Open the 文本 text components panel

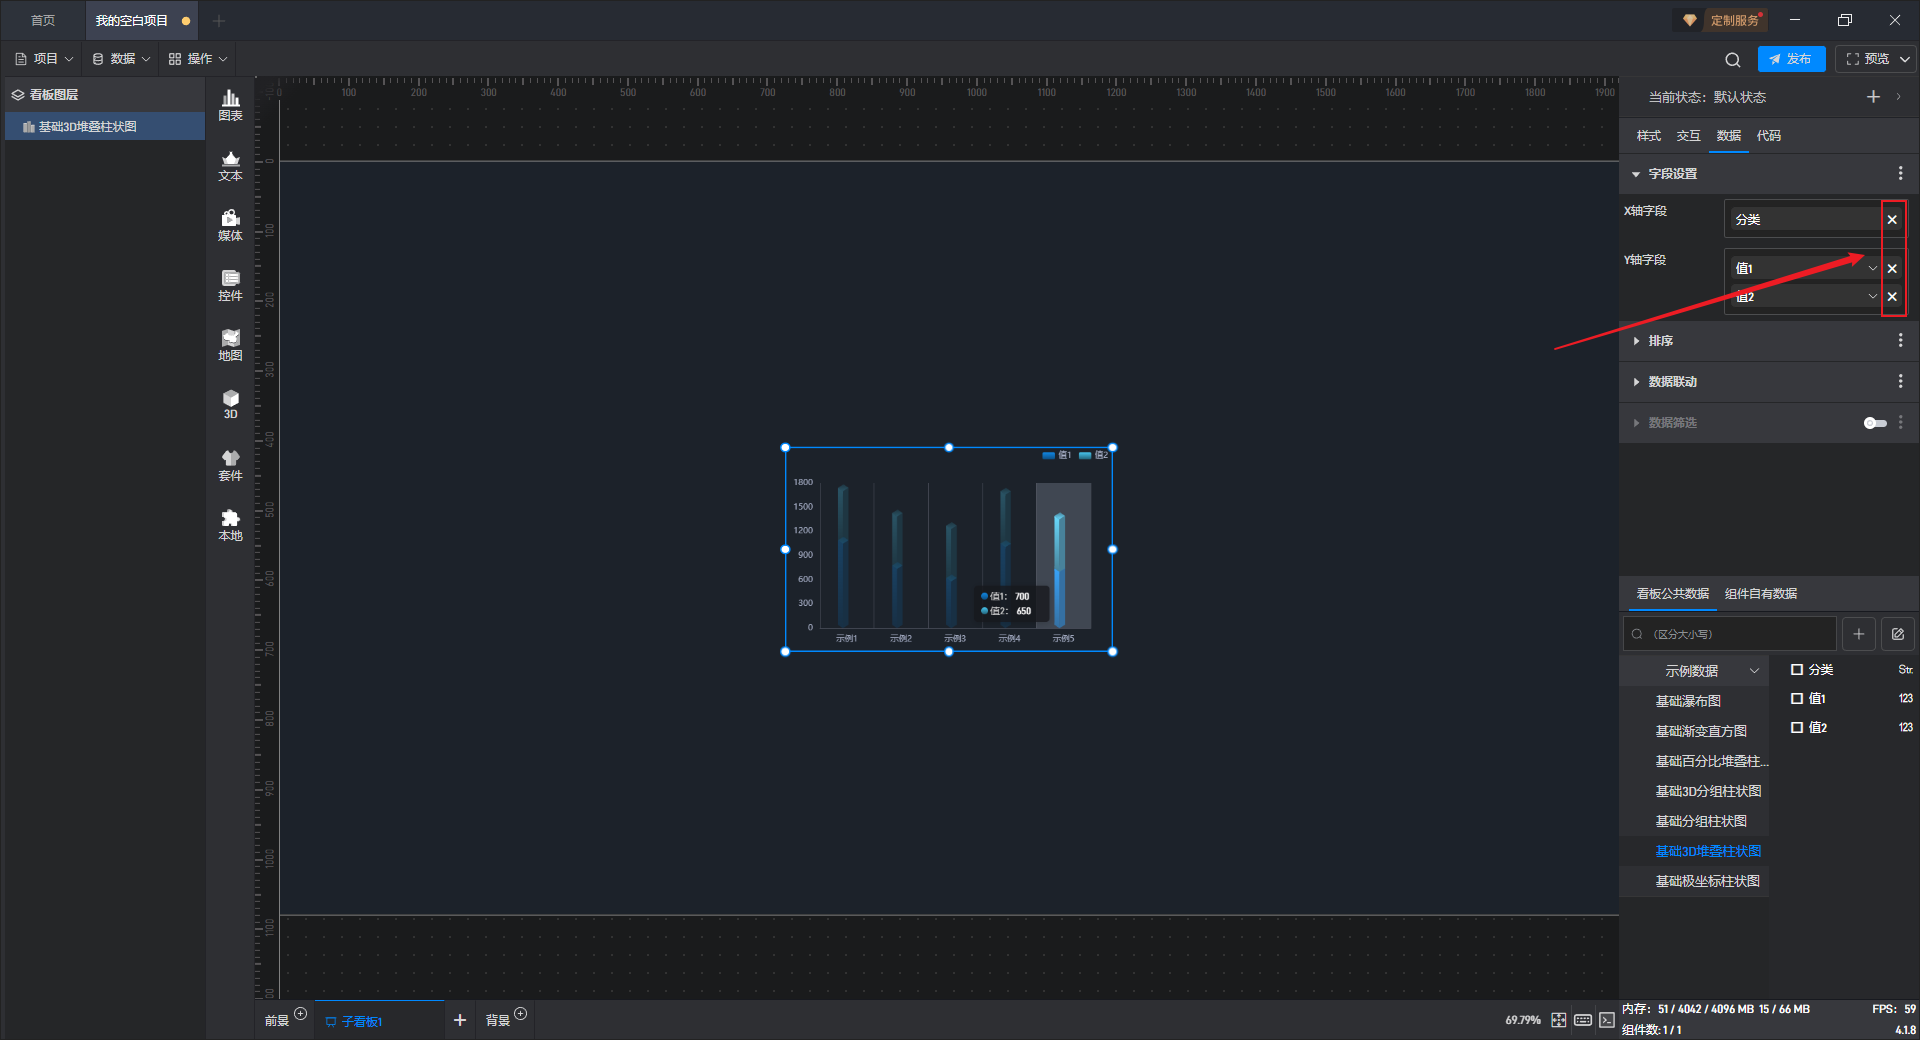(x=230, y=165)
